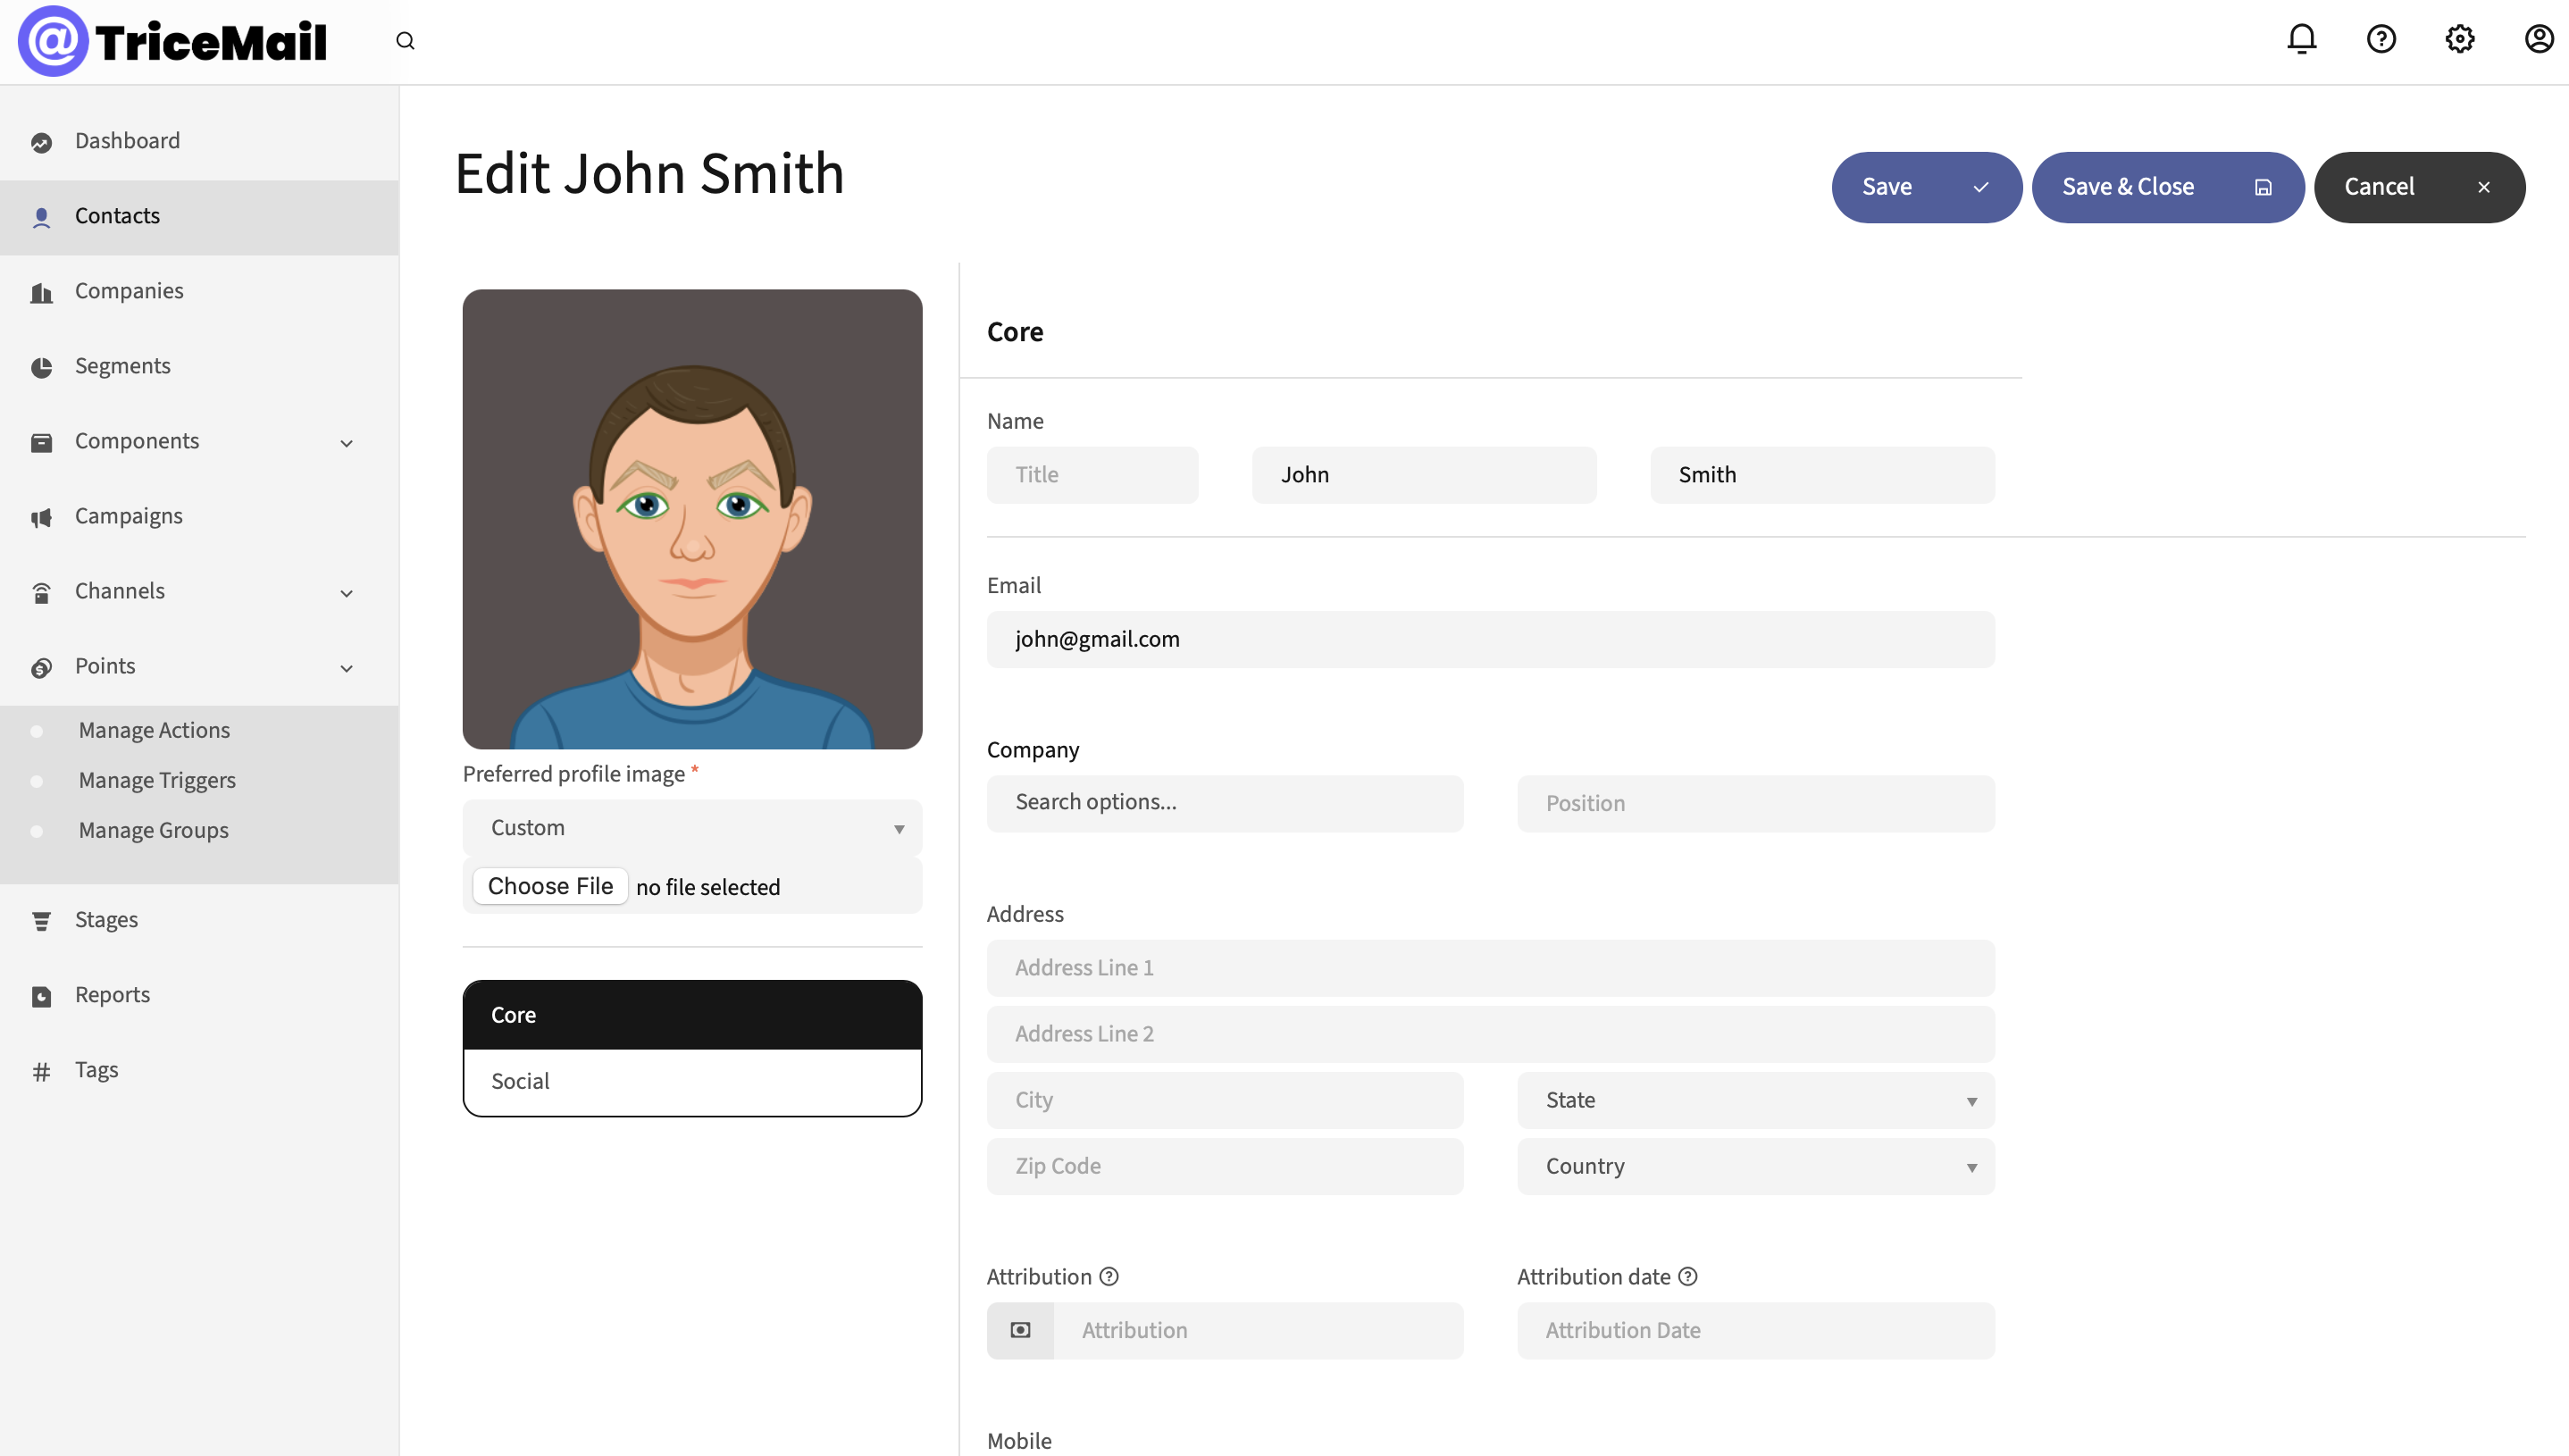Open the Company search options box
The height and width of the screenshot is (1456, 2569).
(x=1225, y=802)
